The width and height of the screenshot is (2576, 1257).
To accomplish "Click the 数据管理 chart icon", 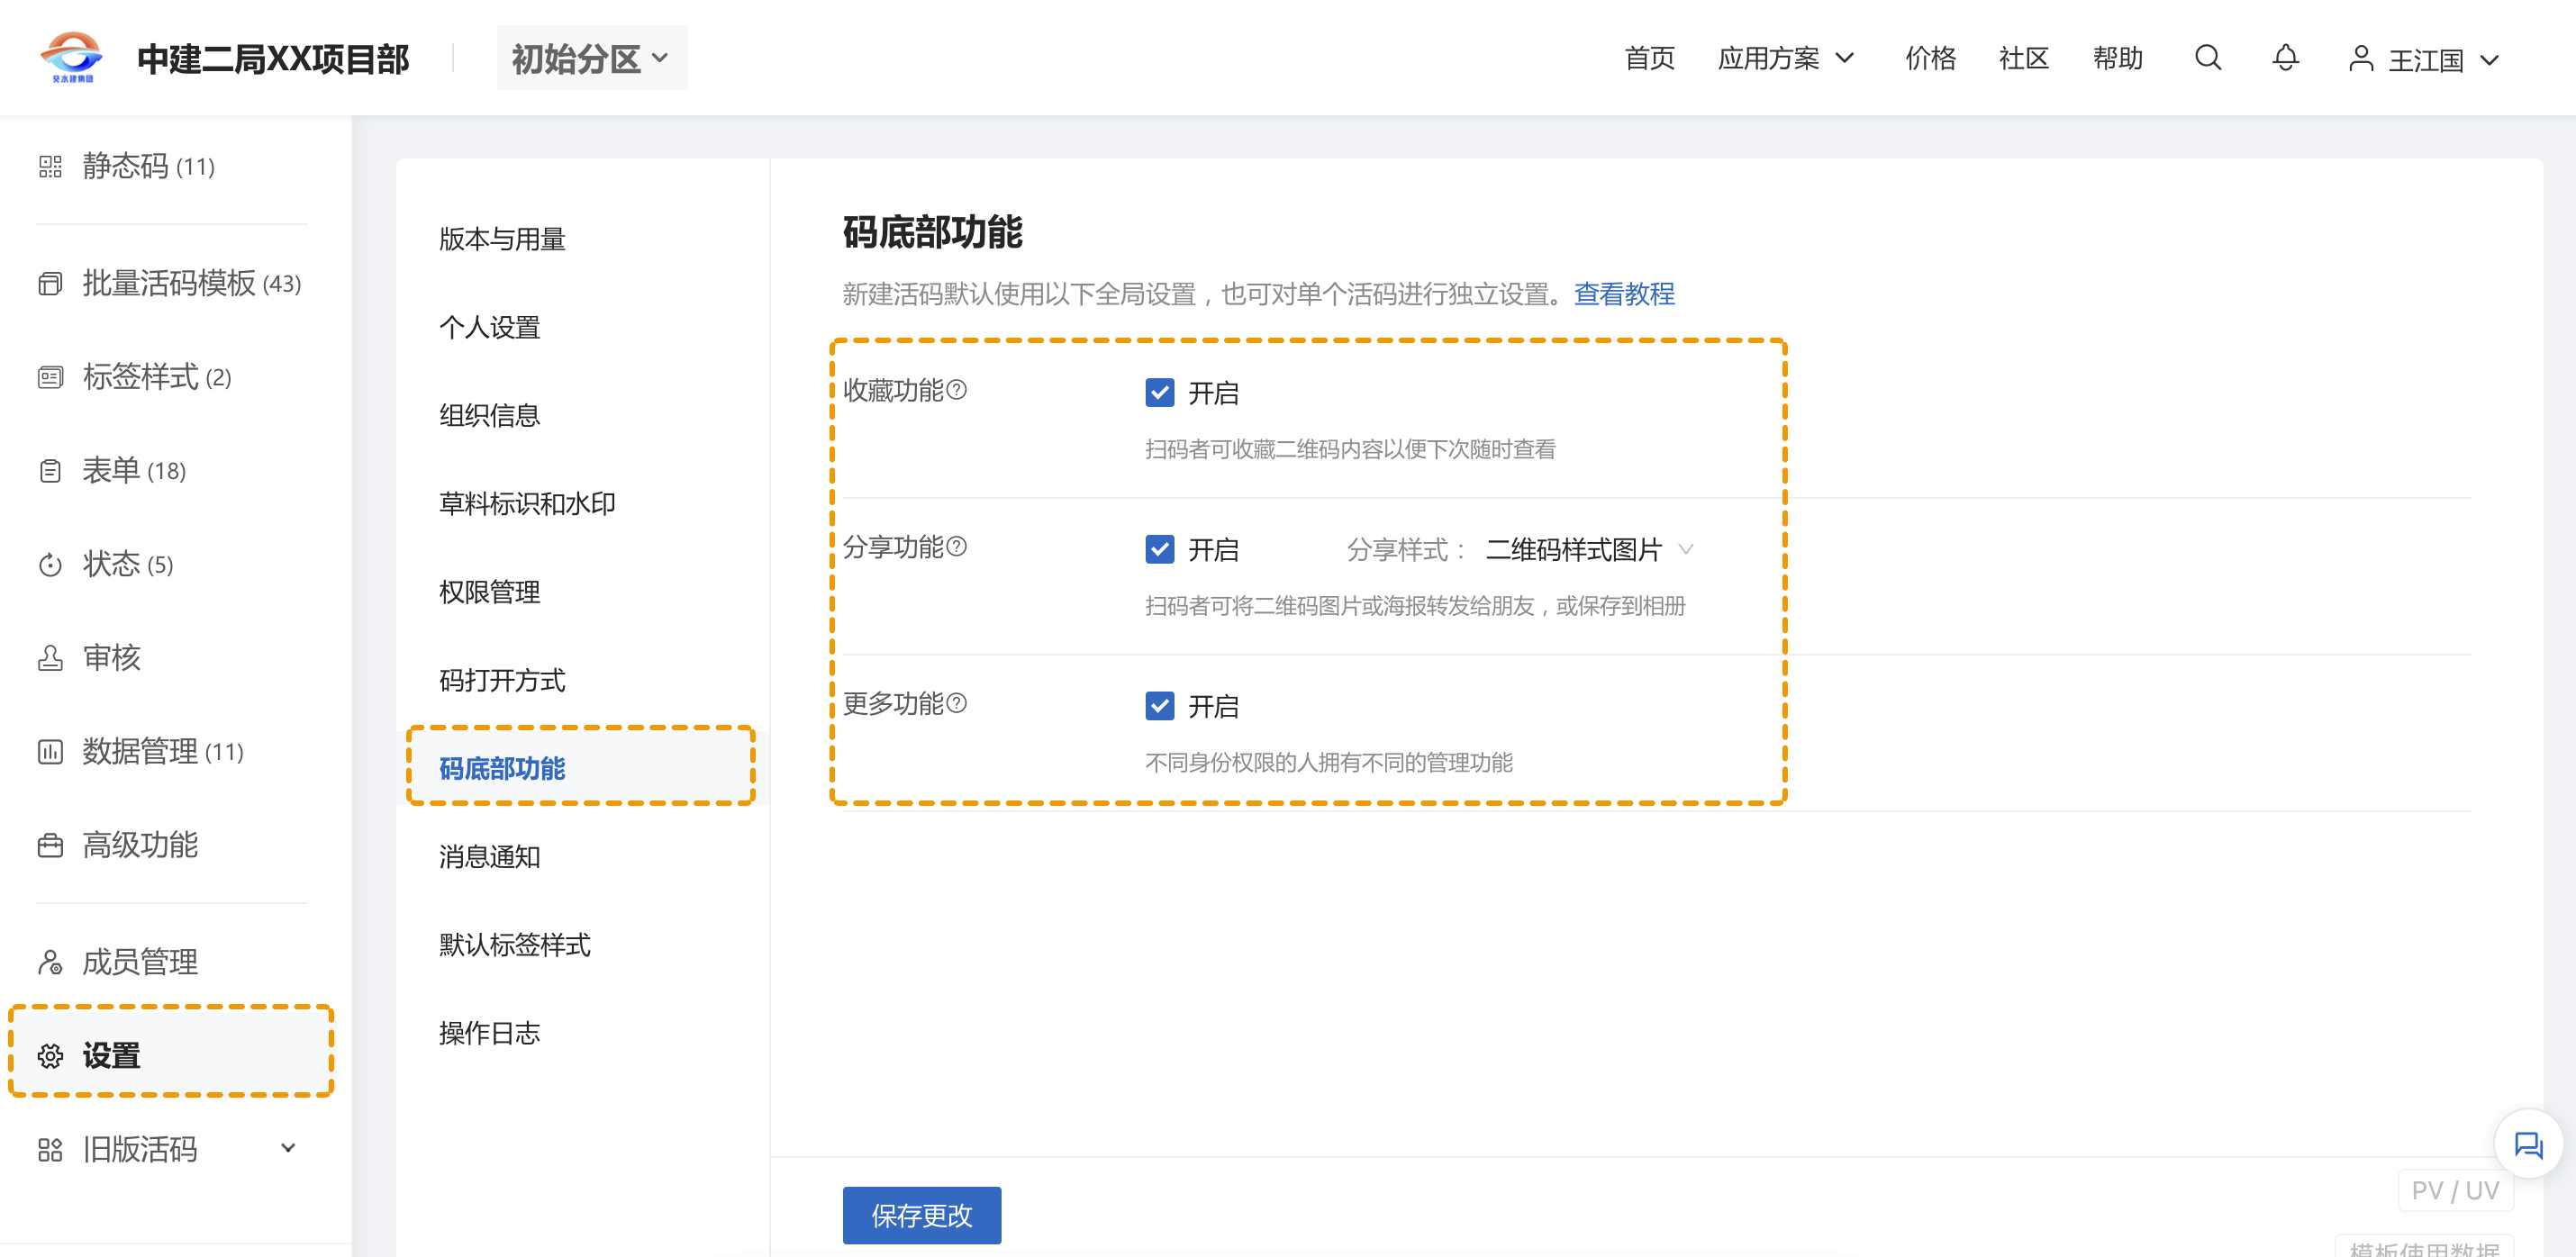I will (x=50, y=752).
